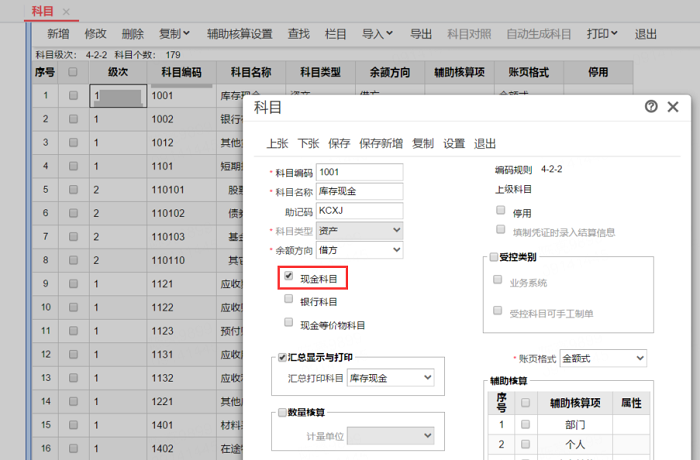This screenshot has width=700, height=460.
Task: Close the 科目 tab with its X icon
Action: (66, 11)
